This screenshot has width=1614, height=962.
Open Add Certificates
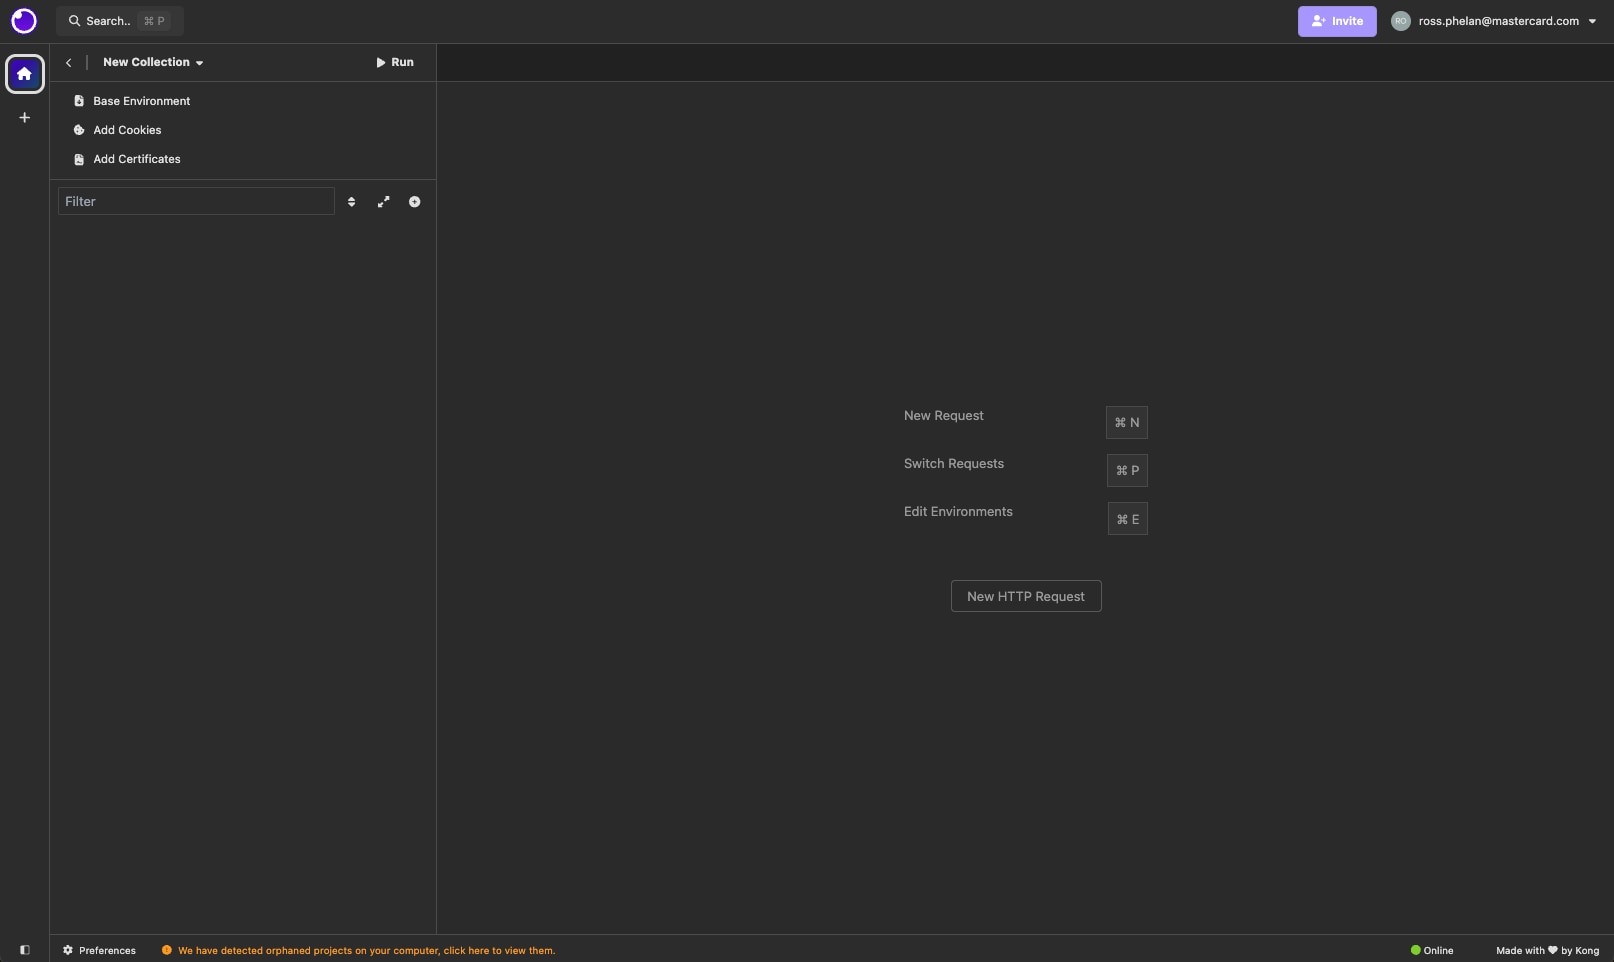click(137, 159)
